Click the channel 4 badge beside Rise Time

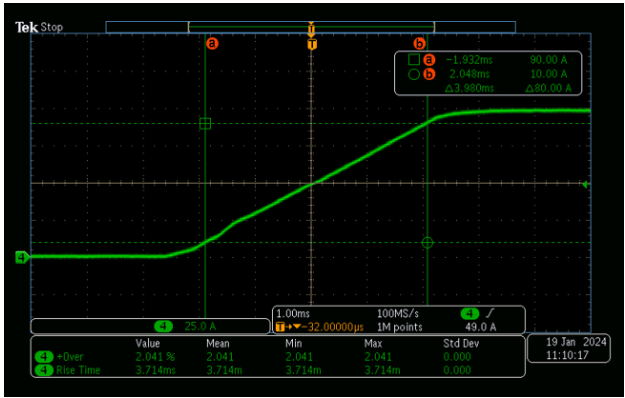(x=45, y=371)
